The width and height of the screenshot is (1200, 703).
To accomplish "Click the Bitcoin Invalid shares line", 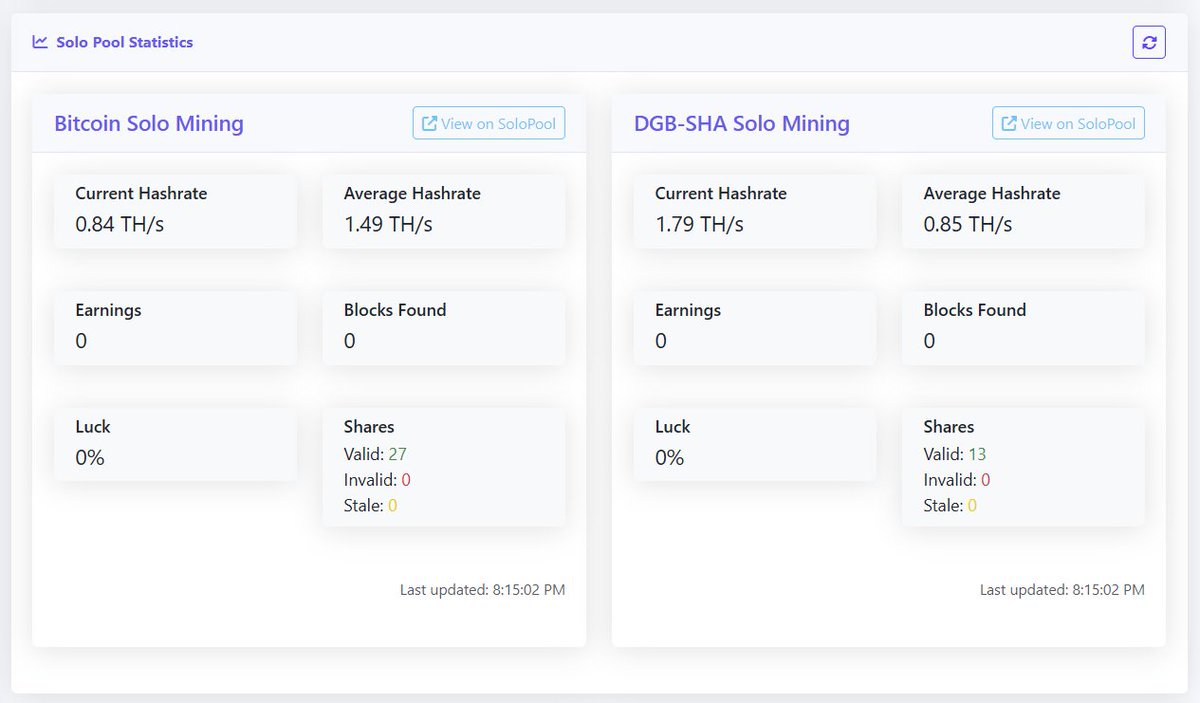I will (377, 480).
